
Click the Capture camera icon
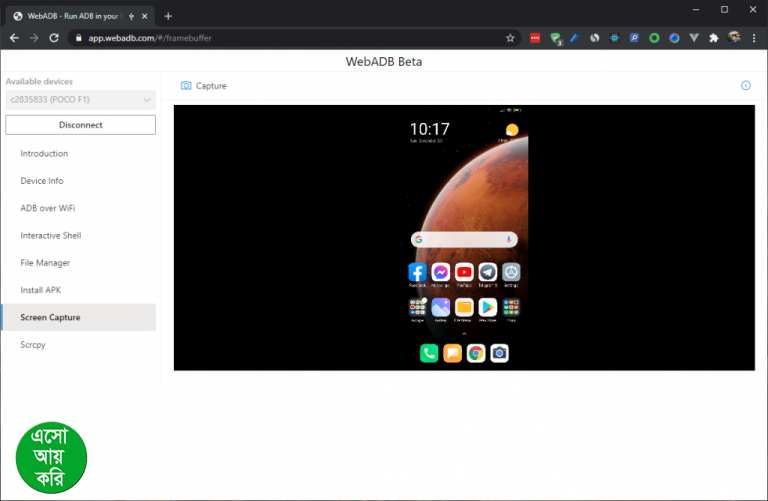[x=186, y=86]
